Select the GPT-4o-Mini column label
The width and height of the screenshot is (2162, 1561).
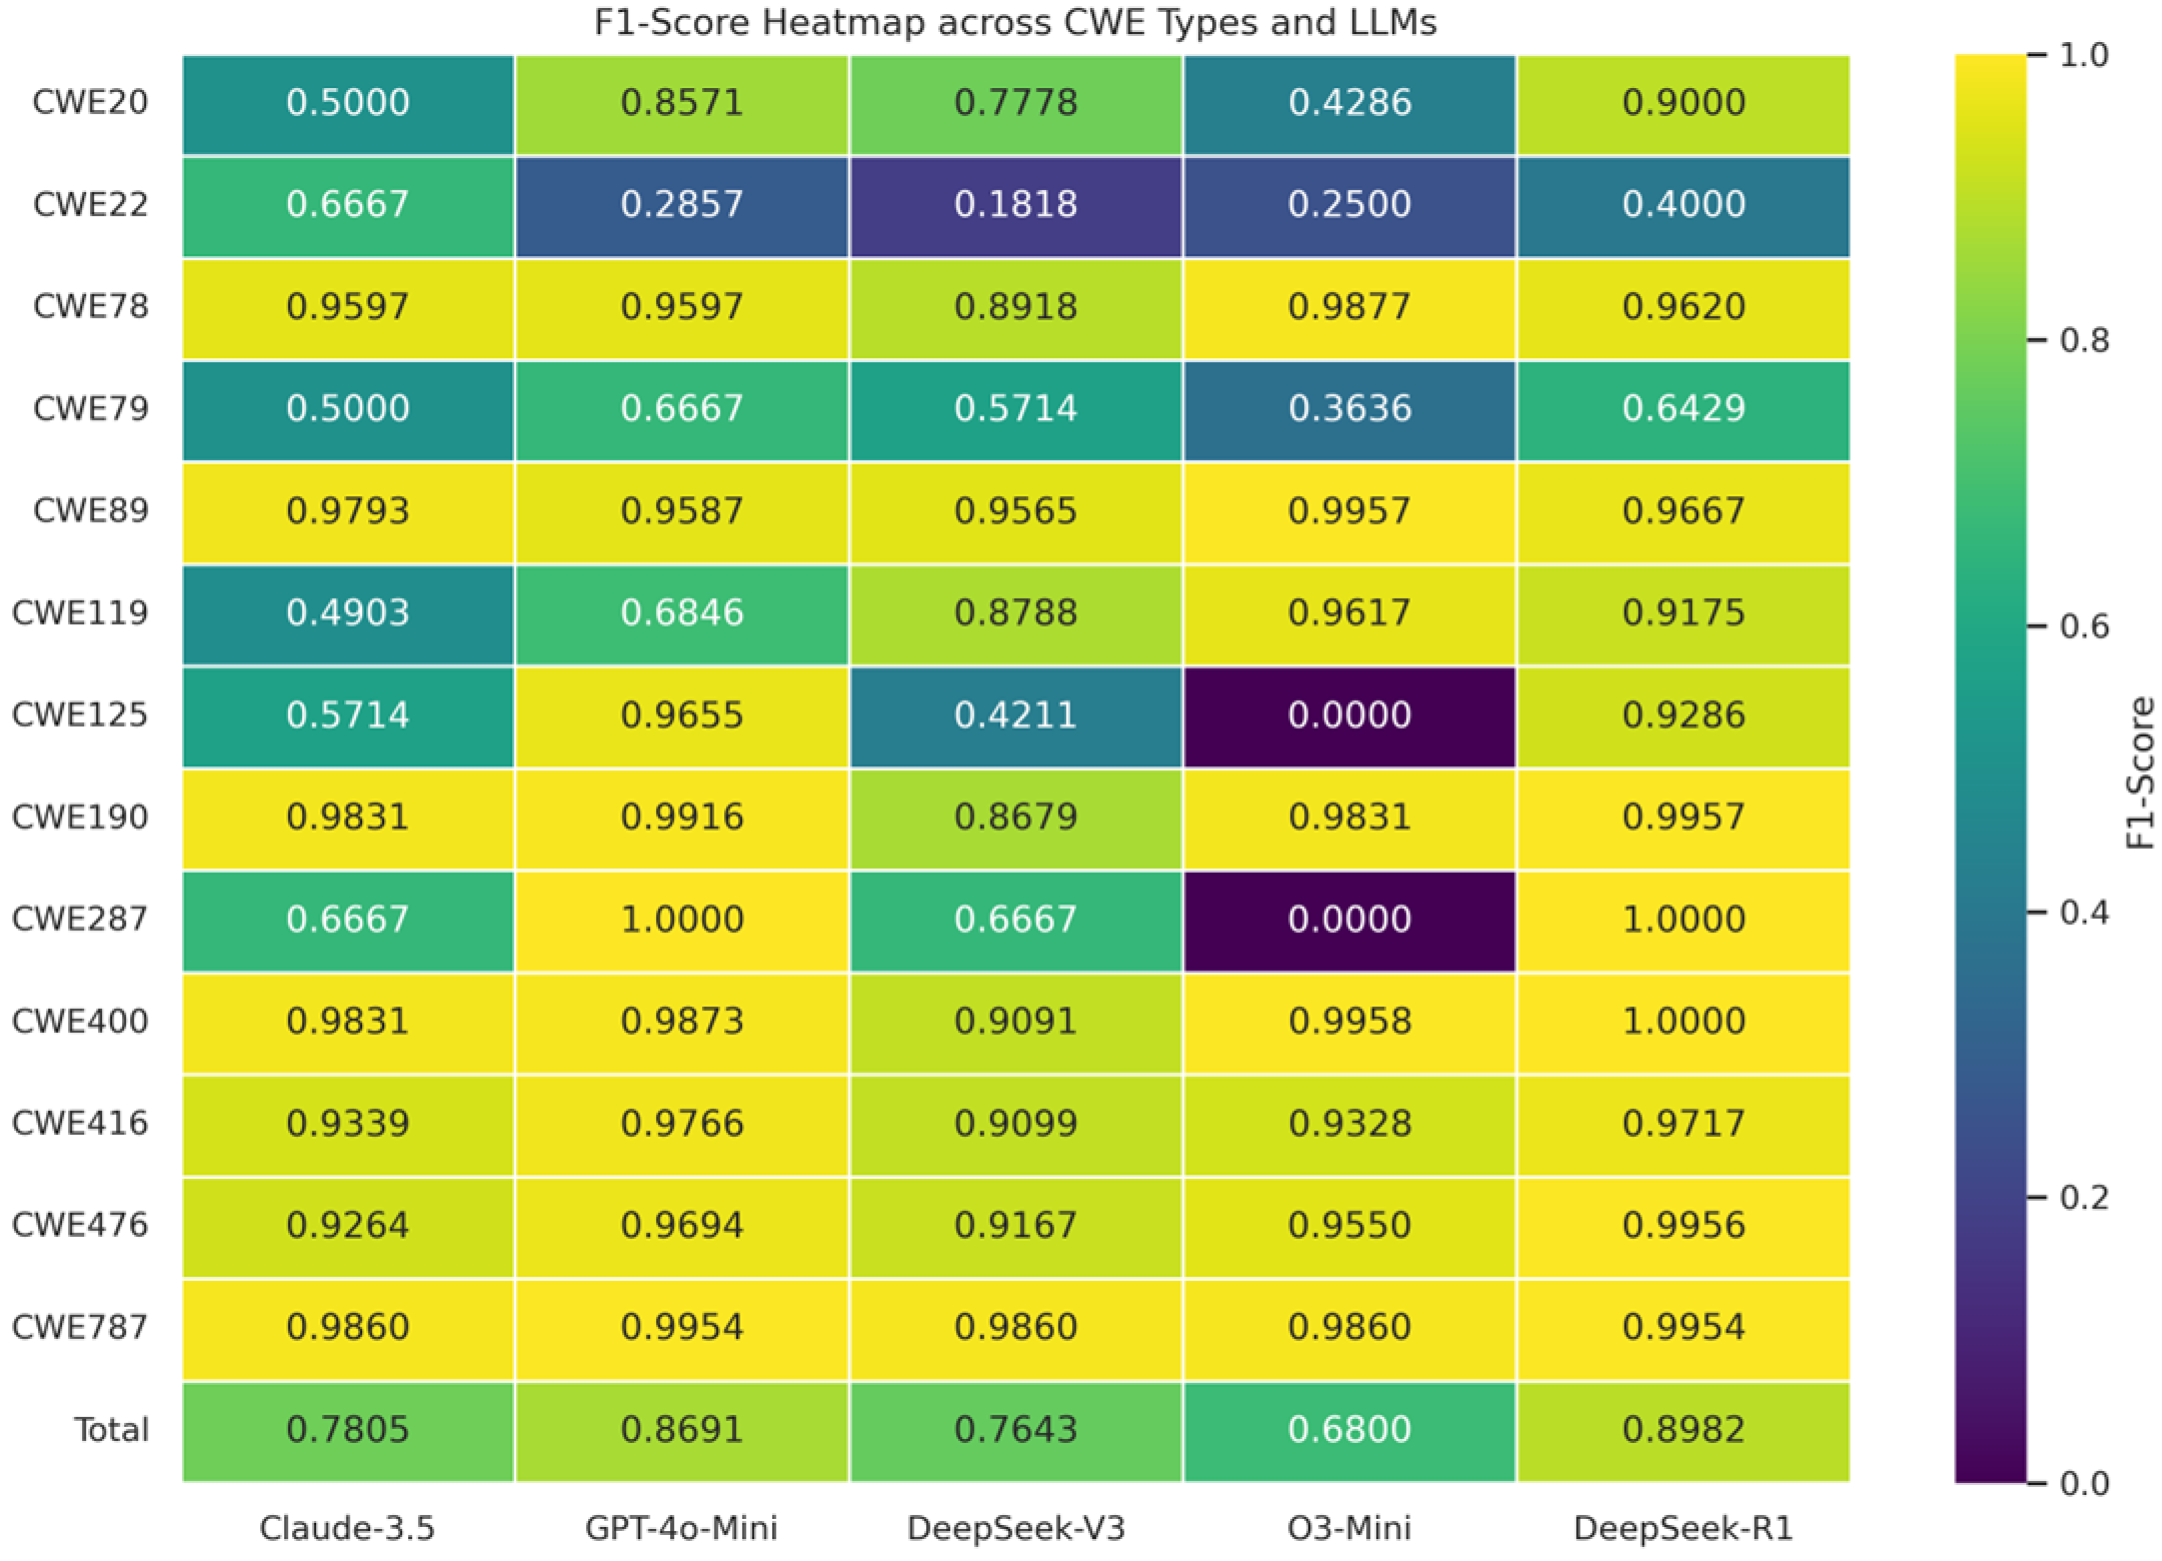pos(681,1528)
